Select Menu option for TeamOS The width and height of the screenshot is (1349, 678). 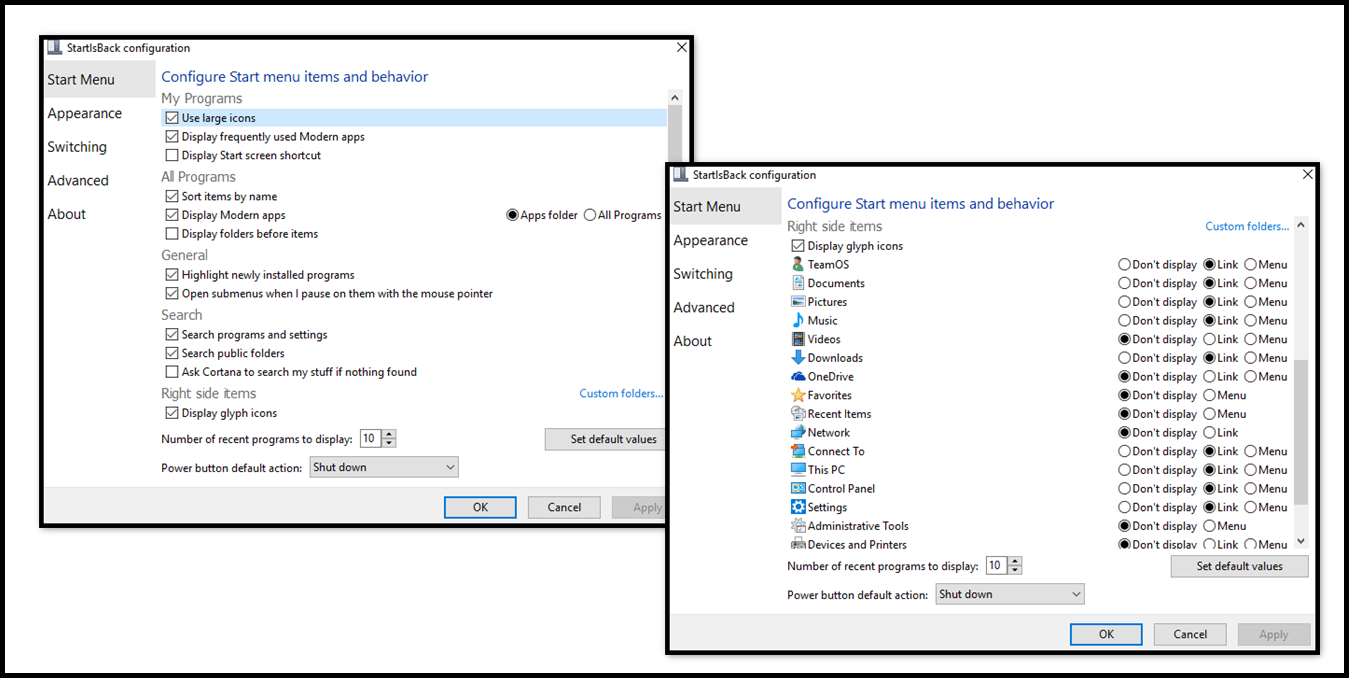pos(1250,265)
